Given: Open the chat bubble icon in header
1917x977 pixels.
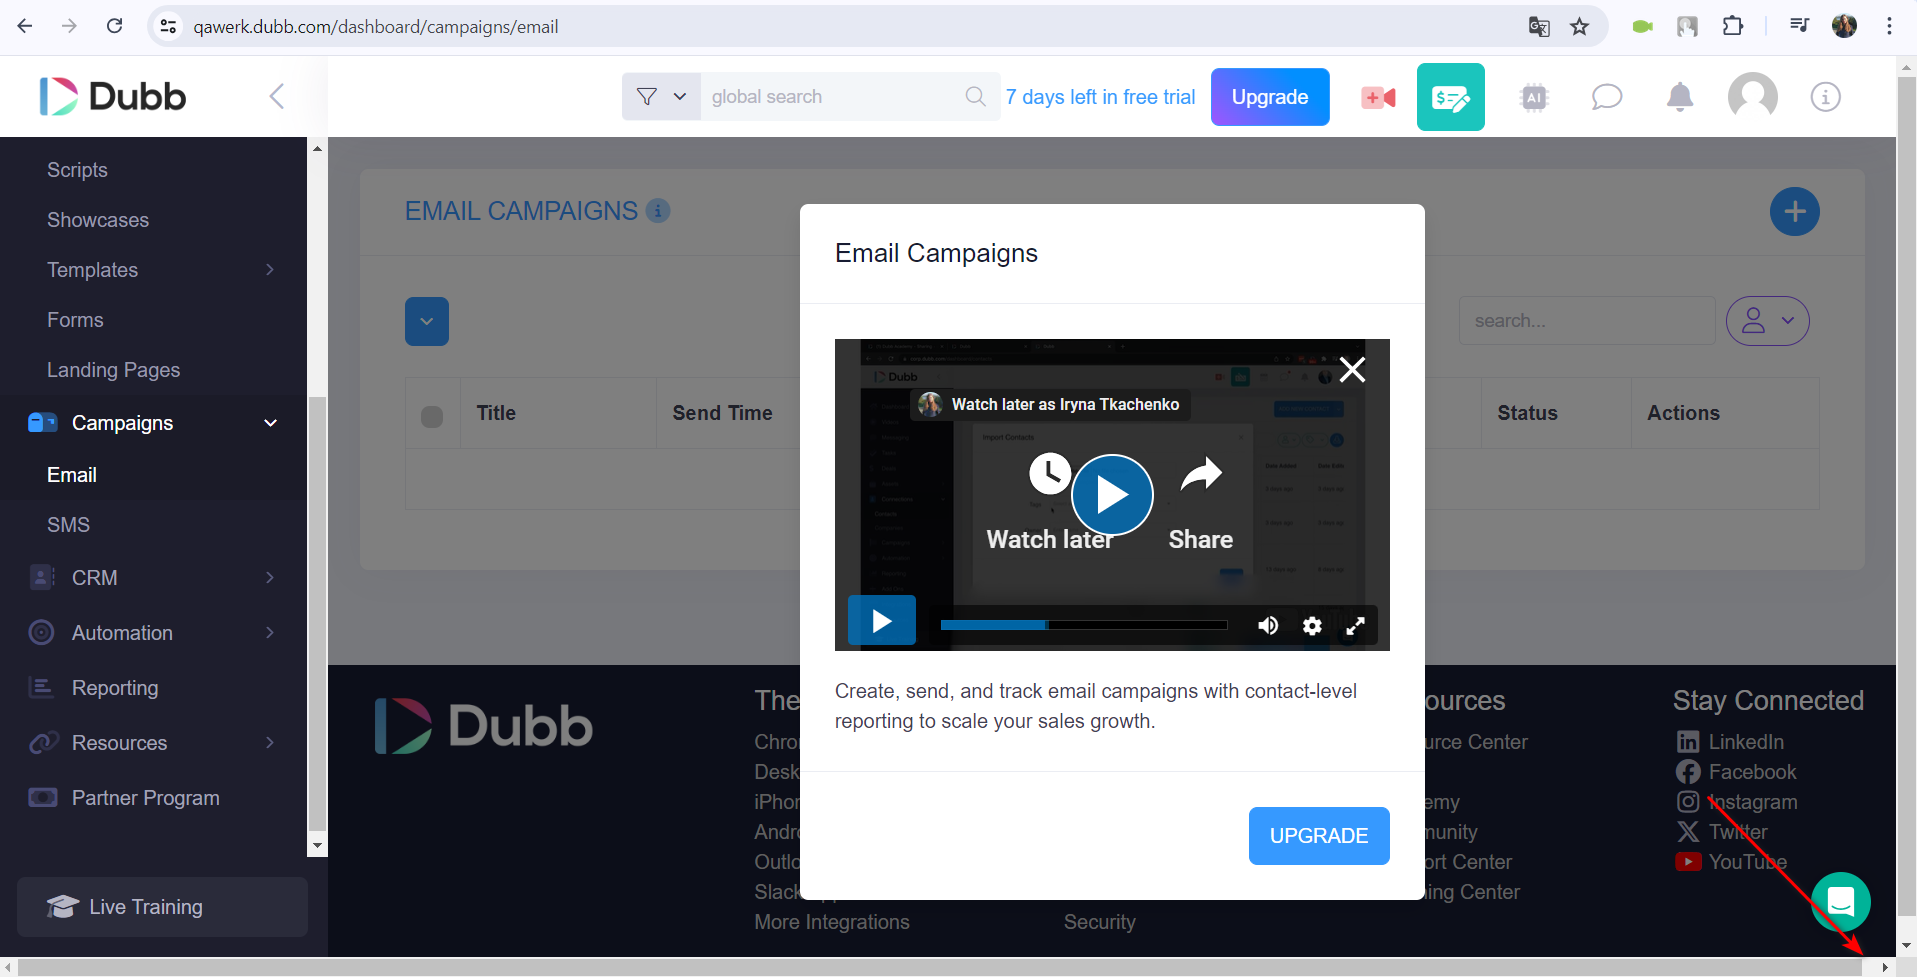Looking at the screenshot, I should click(1607, 97).
